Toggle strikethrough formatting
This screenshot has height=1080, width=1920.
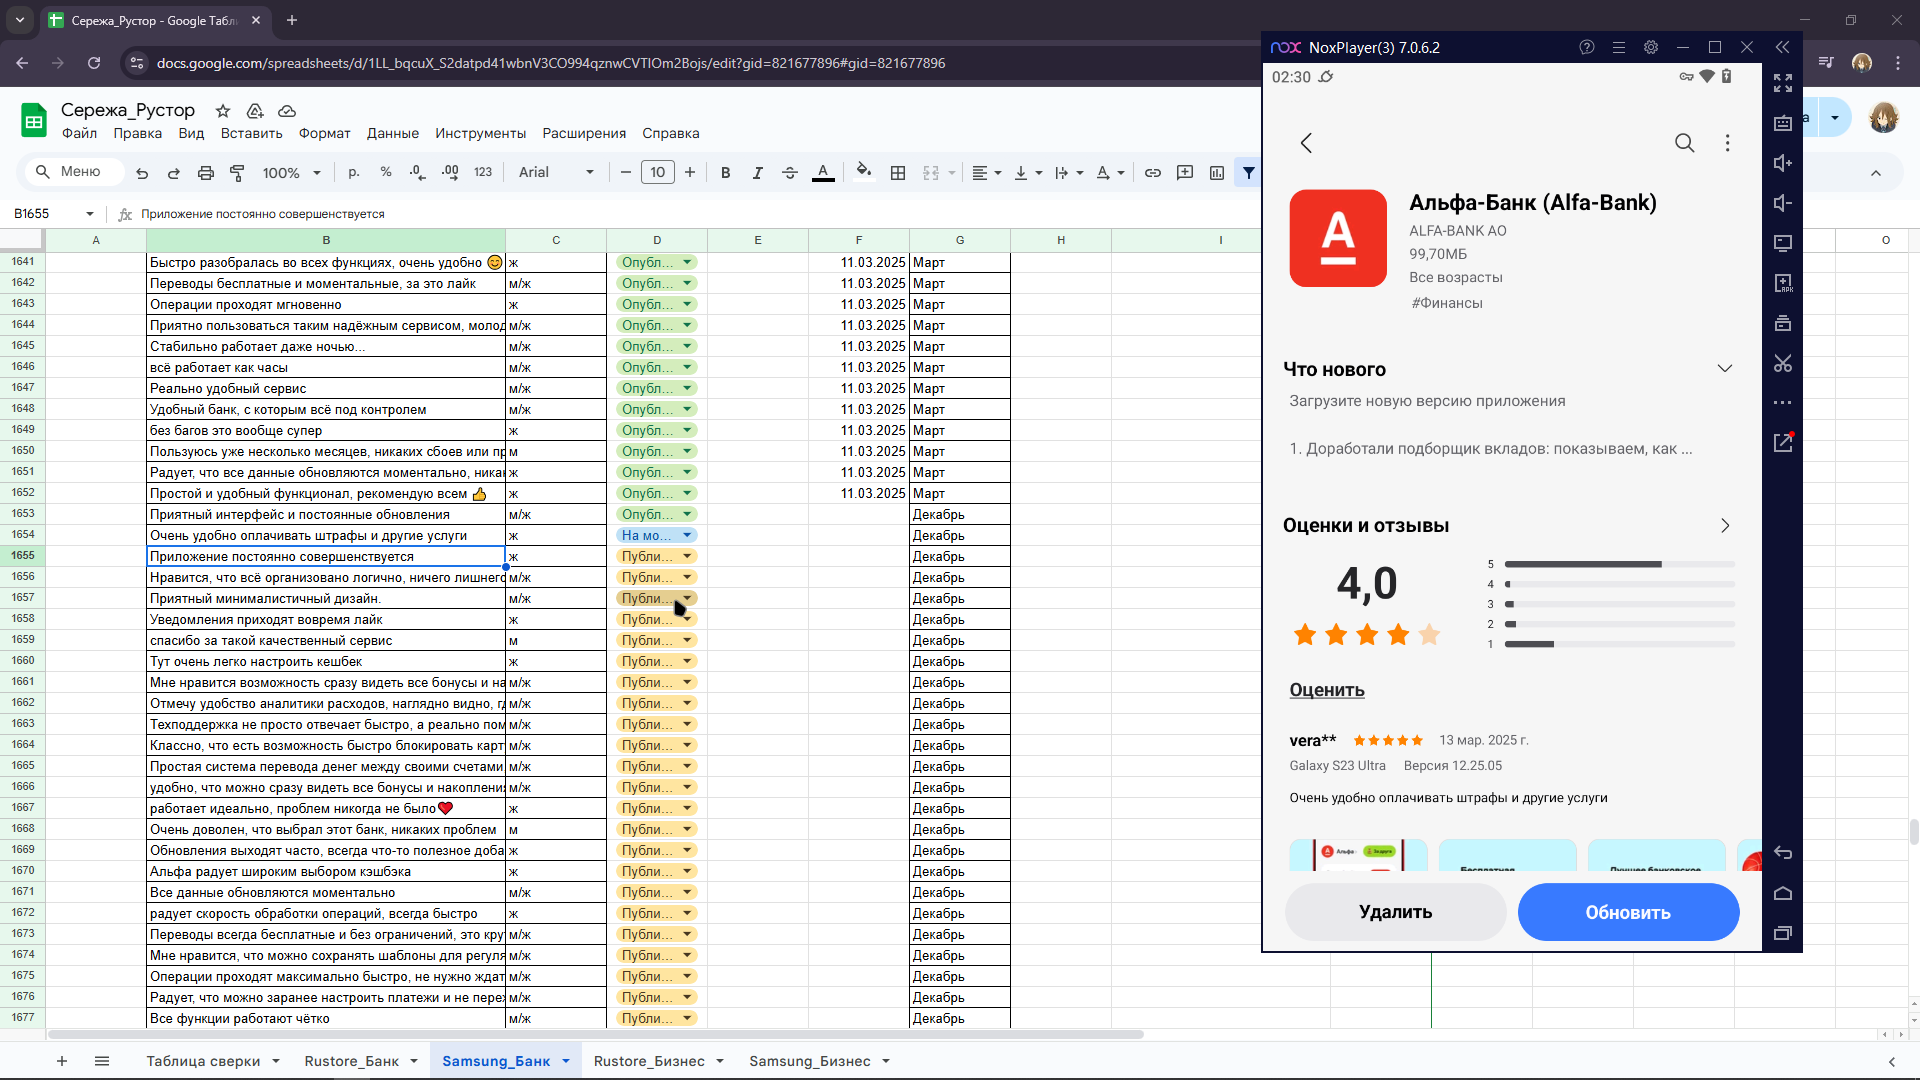(x=790, y=173)
